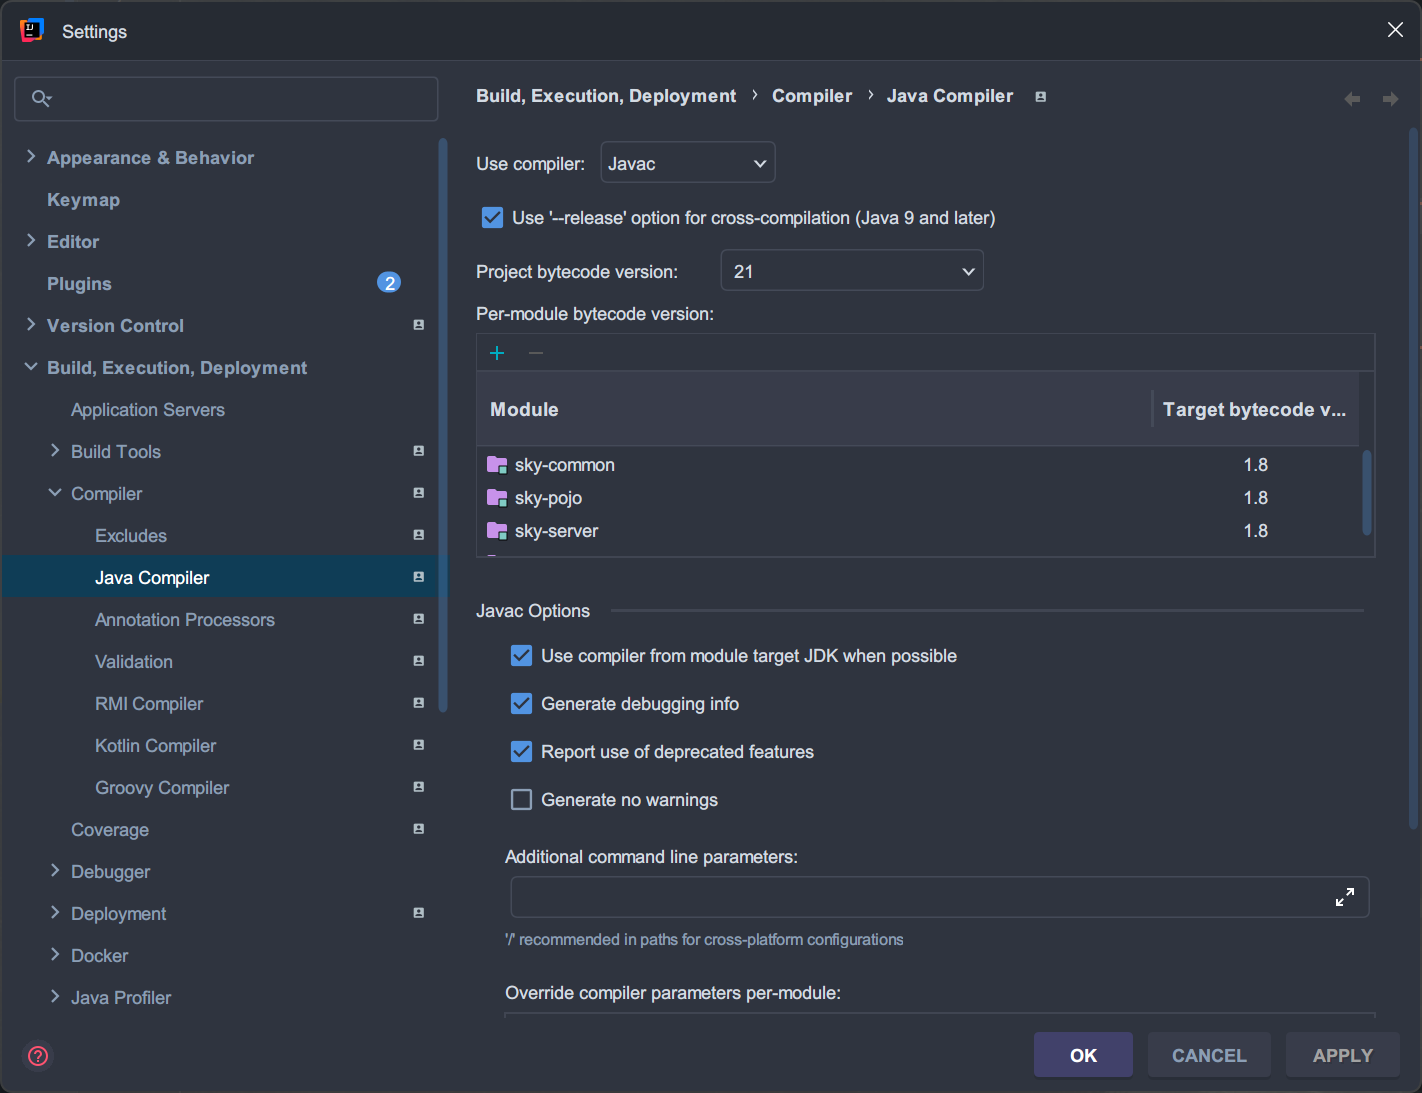This screenshot has height=1093, width=1422.
Task: Click the remove module minus icon
Action: click(x=536, y=353)
